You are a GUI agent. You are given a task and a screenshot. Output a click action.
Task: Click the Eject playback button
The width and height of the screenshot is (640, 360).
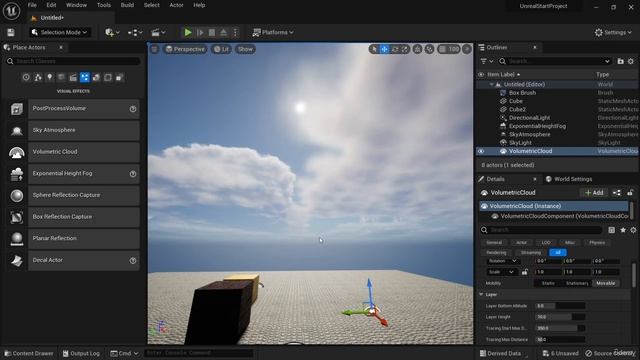click(223, 32)
